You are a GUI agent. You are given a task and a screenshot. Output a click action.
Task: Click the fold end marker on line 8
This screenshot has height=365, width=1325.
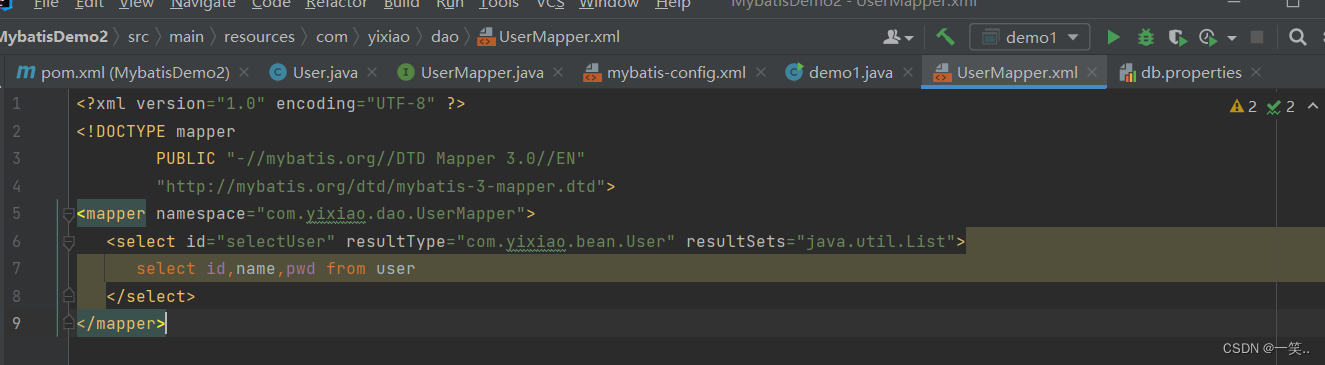[68, 296]
